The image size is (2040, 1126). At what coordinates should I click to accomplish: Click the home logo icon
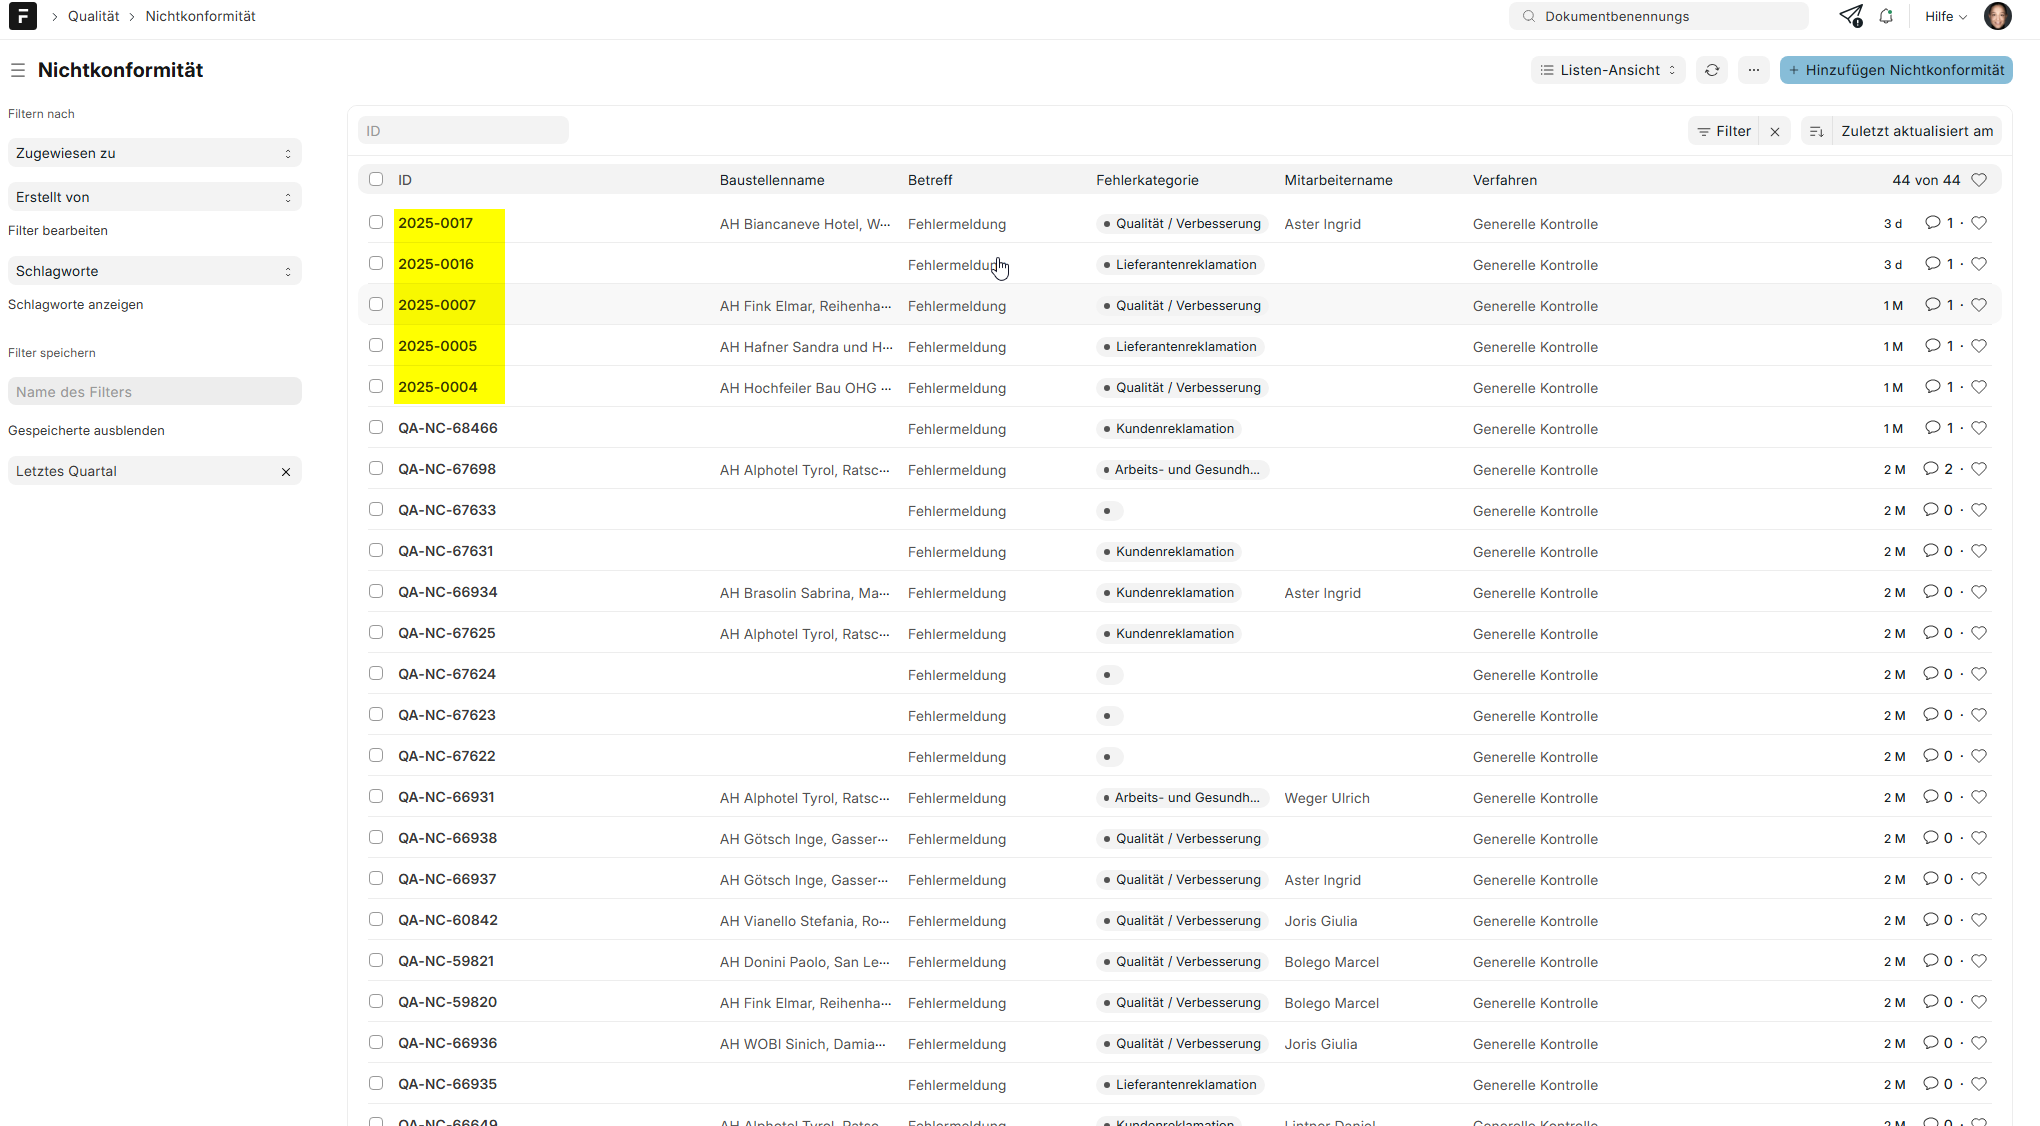click(22, 16)
